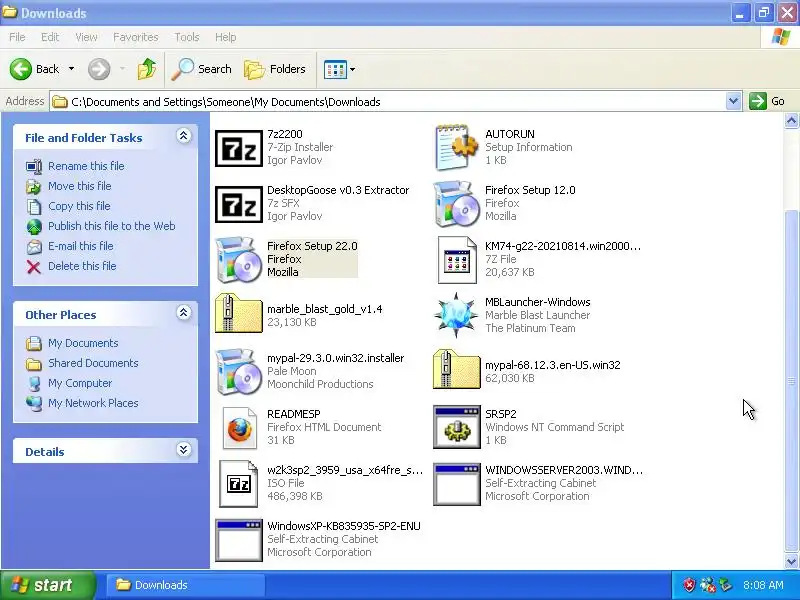Screen dimensions: 800x600
Task: Click the Downloads taskbar button
Action: coord(185,585)
